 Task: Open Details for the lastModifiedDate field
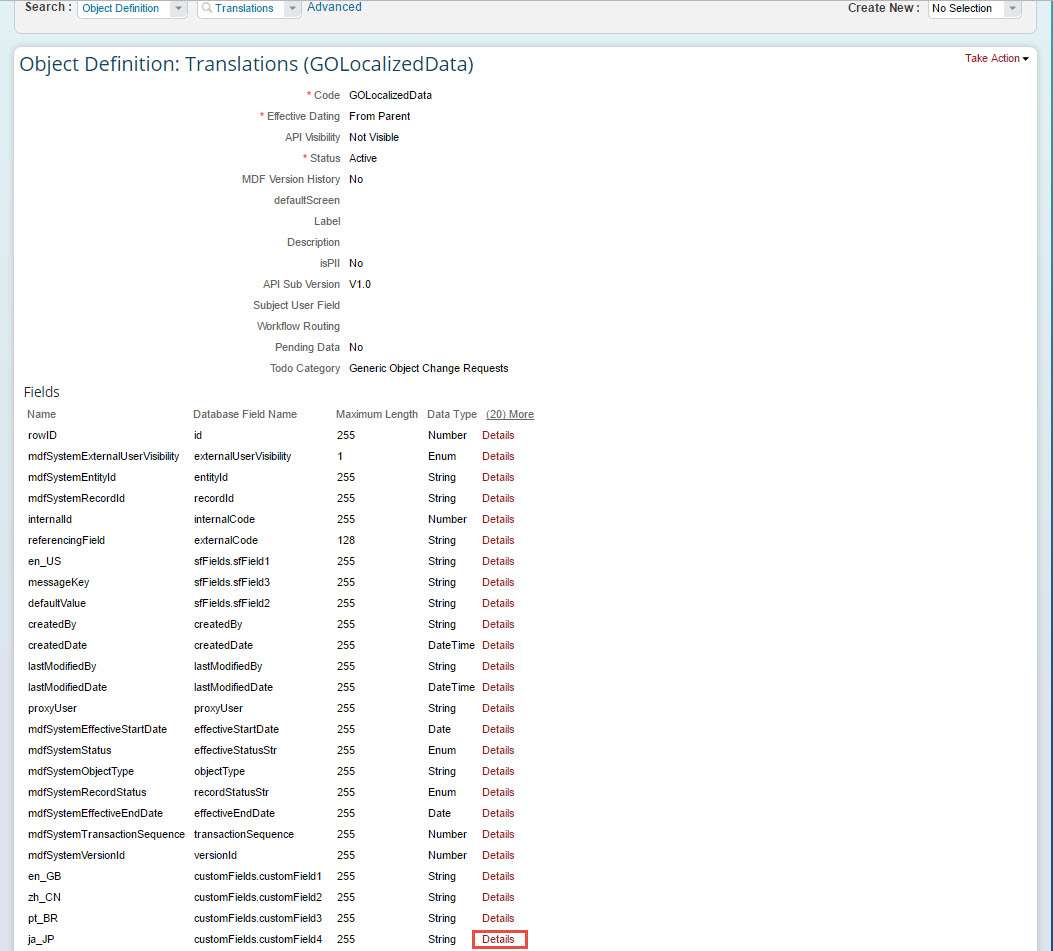pos(498,687)
